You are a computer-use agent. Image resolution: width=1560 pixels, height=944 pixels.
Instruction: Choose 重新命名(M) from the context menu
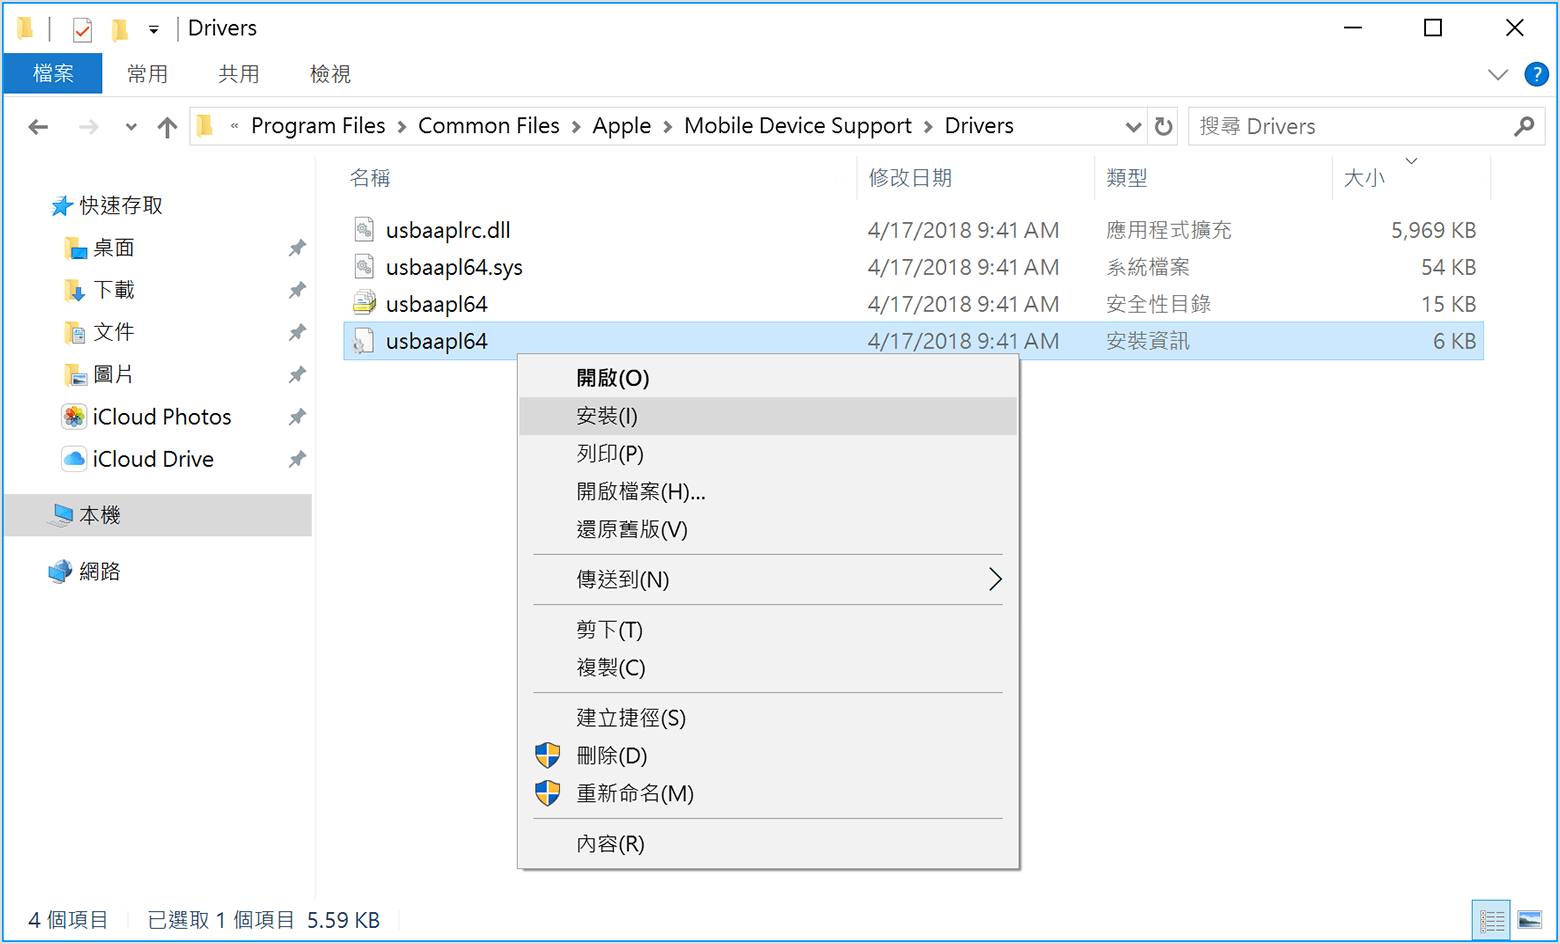[768, 794]
